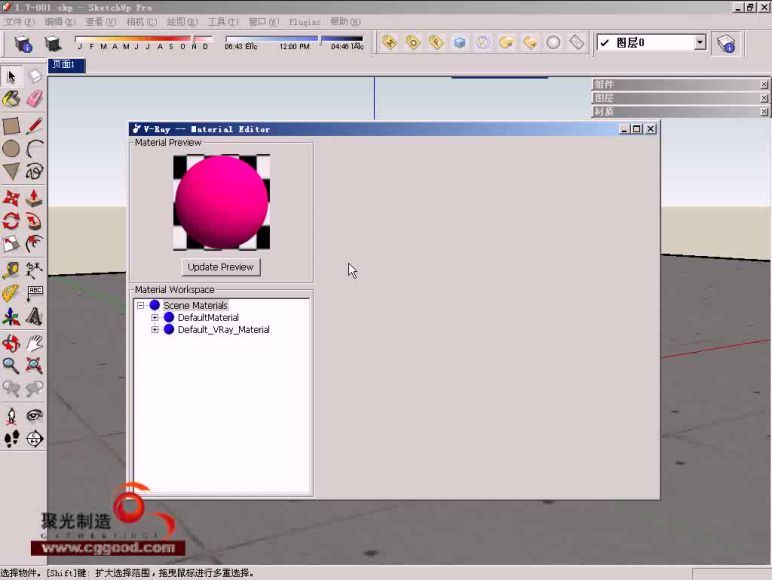The height and width of the screenshot is (580, 772).
Task: Select the Protractor tool
Action: click(11, 293)
